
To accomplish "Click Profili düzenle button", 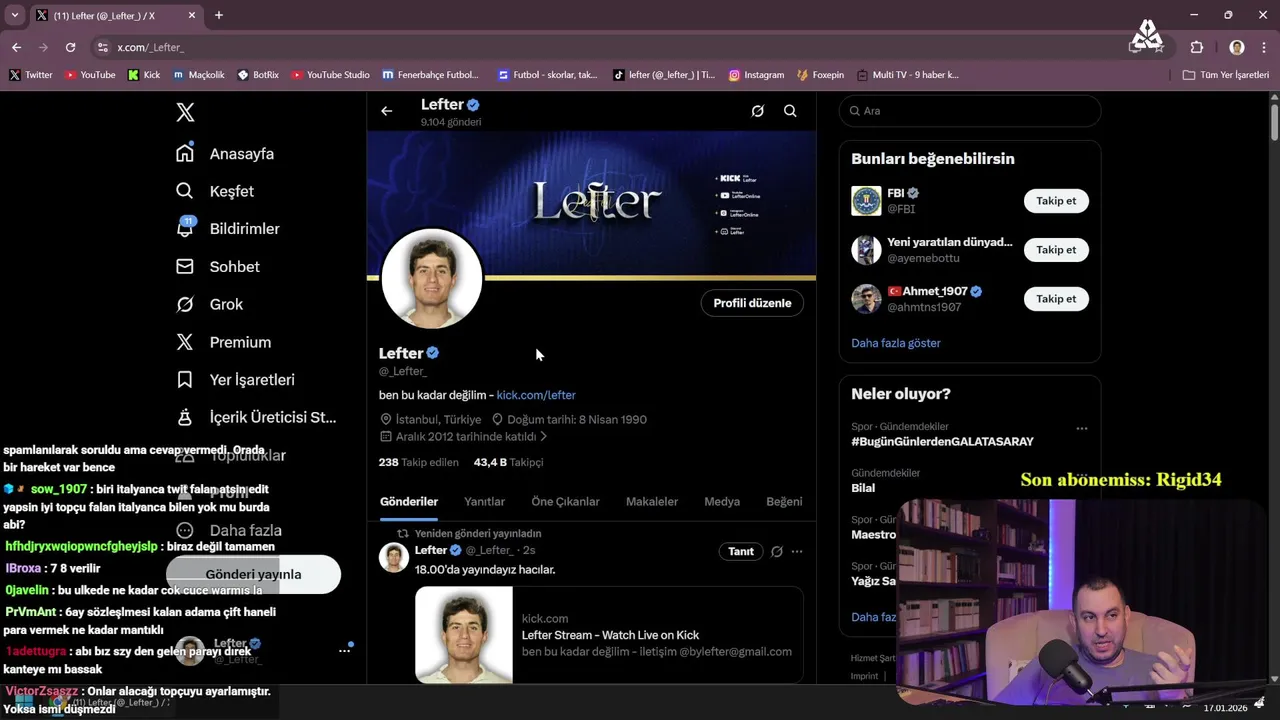I will pos(752,303).
